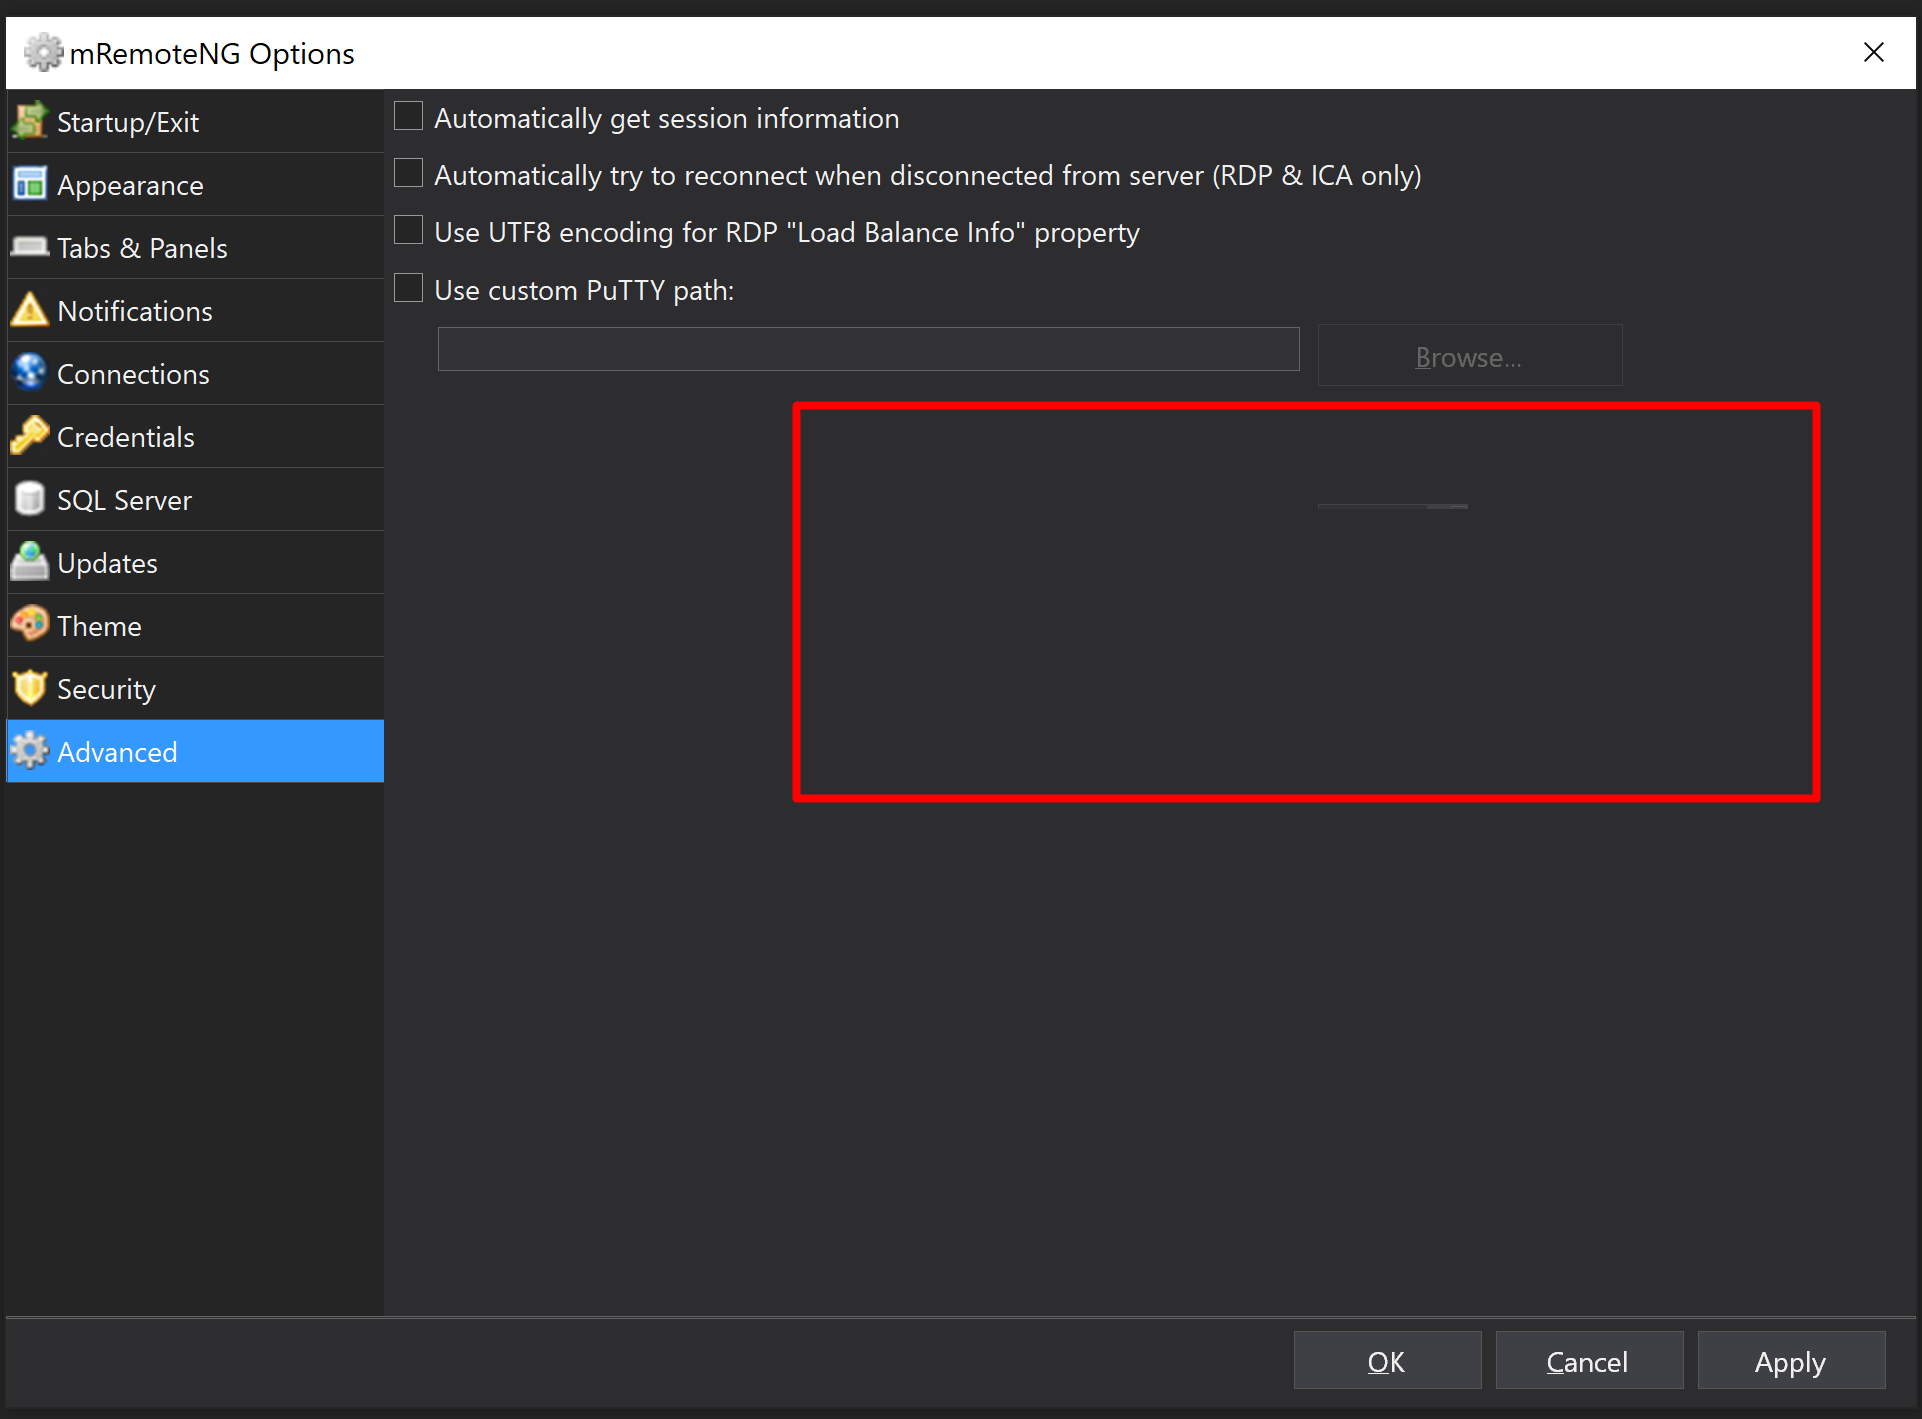
Task: Enable automatically get session information
Action: point(408,115)
